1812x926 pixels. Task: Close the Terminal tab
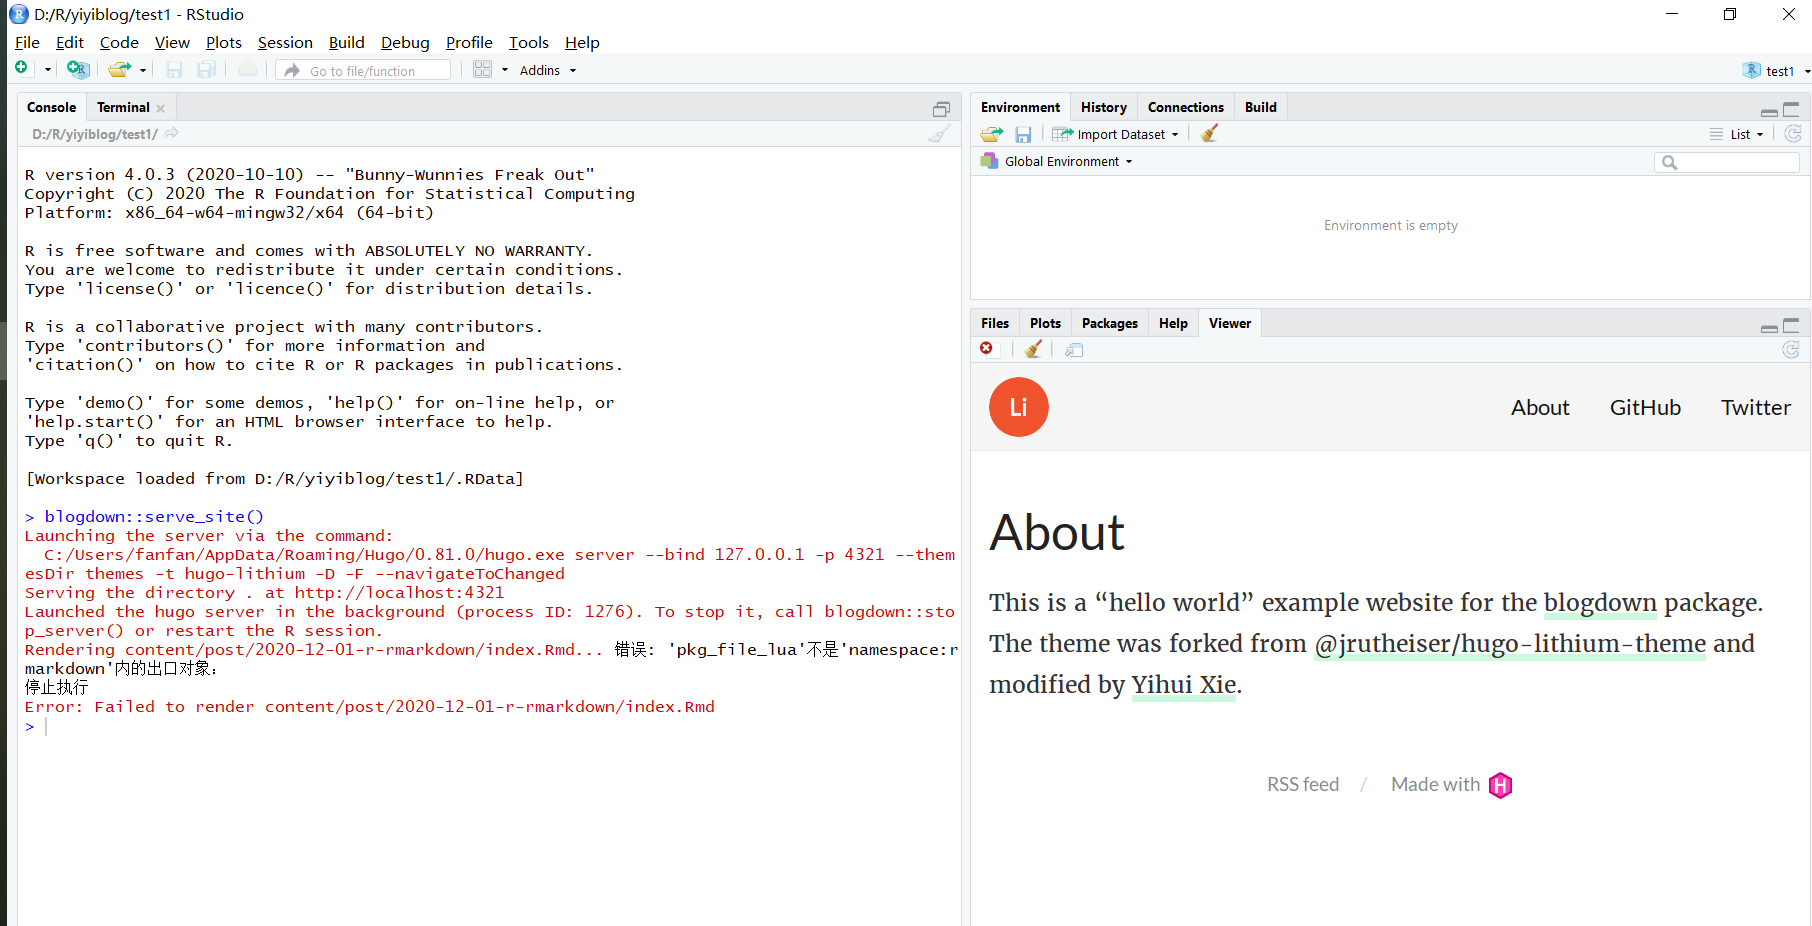point(161,108)
